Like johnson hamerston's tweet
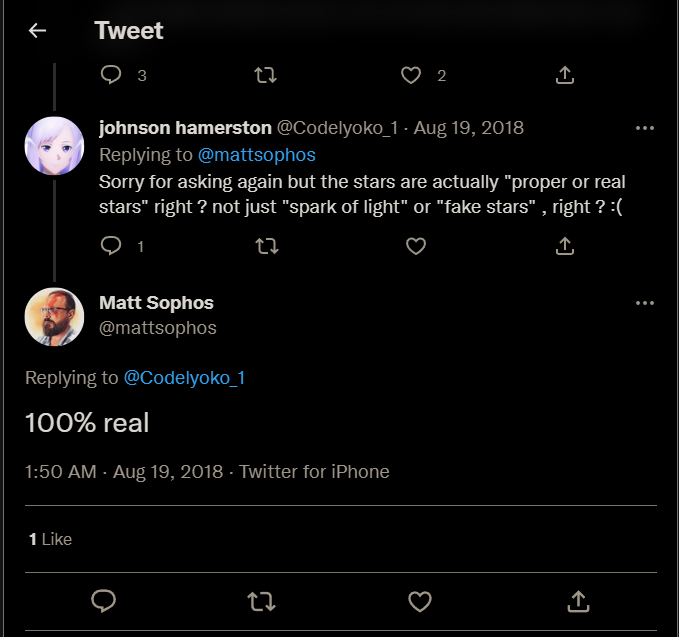 [x=415, y=246]
